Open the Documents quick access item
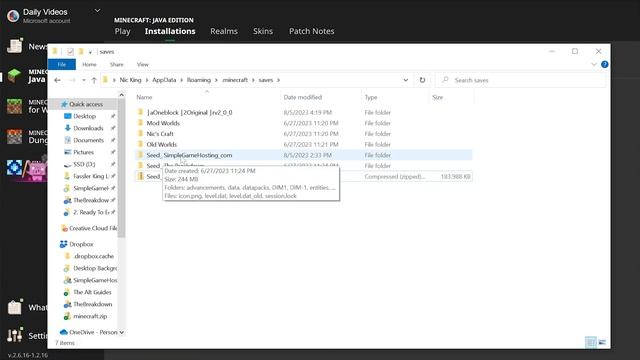This screenshot has width=640, height=360. point(89,140)
